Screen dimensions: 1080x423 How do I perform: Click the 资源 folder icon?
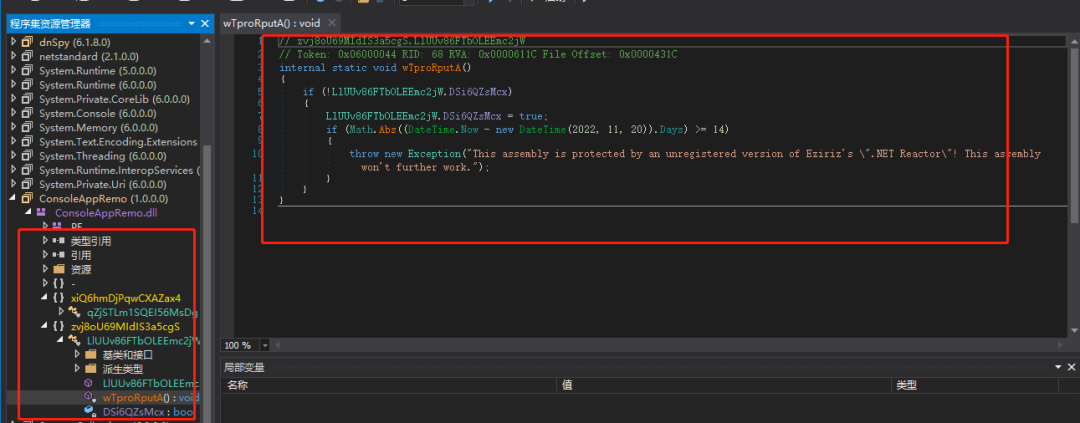(x=59, y=269)
